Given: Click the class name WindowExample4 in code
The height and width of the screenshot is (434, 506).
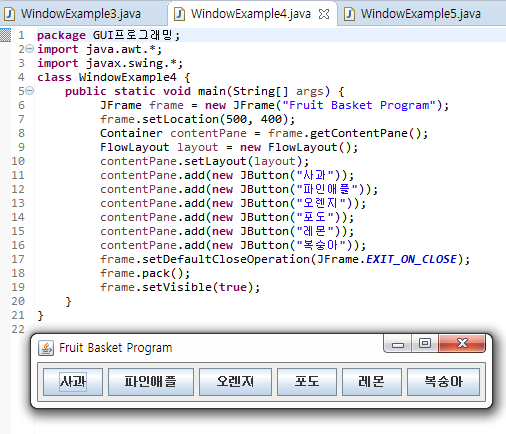Looking at the screenshot, I should [x=127, y=77].
